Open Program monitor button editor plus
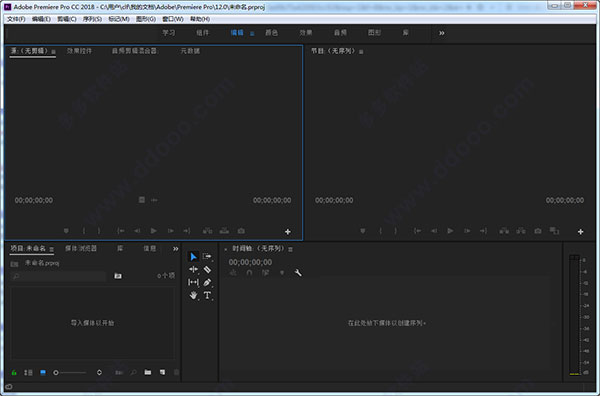 [580, 231]
